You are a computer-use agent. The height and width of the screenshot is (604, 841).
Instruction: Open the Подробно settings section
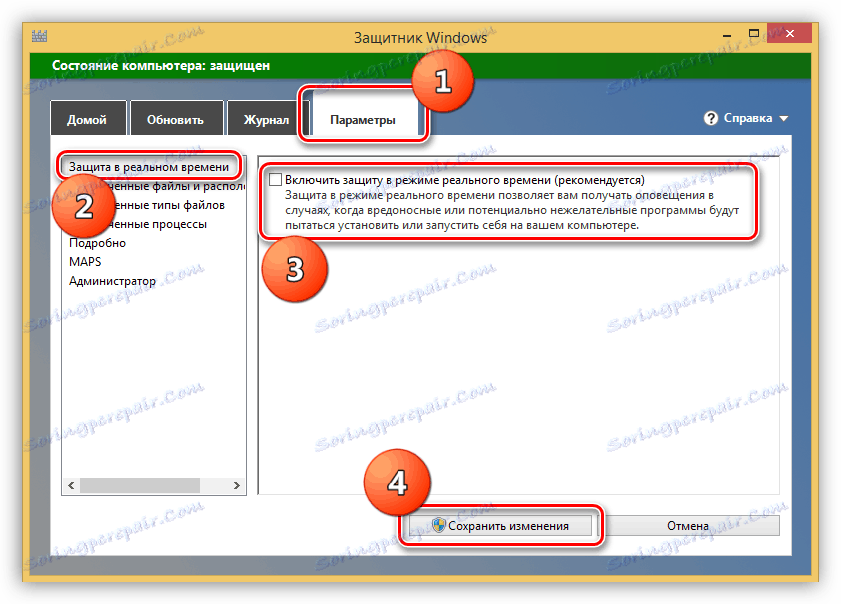(100, 242)
